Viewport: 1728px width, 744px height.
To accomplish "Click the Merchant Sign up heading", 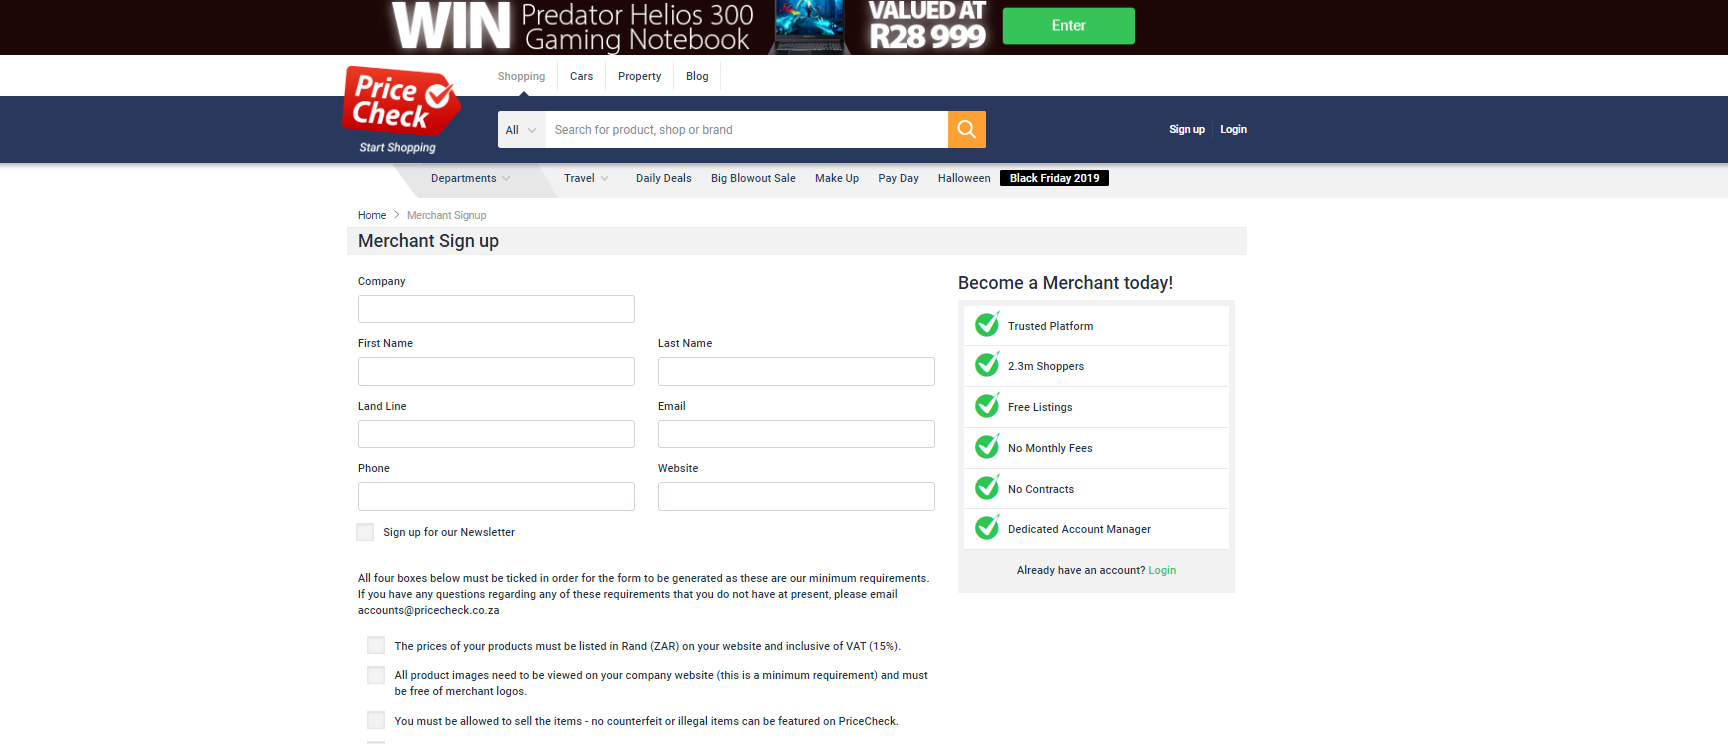I will tap(428, 241).
